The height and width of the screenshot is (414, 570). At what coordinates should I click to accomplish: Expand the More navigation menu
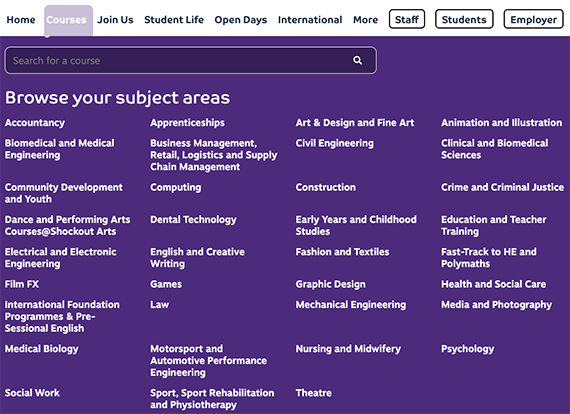[x=365, y=20]
